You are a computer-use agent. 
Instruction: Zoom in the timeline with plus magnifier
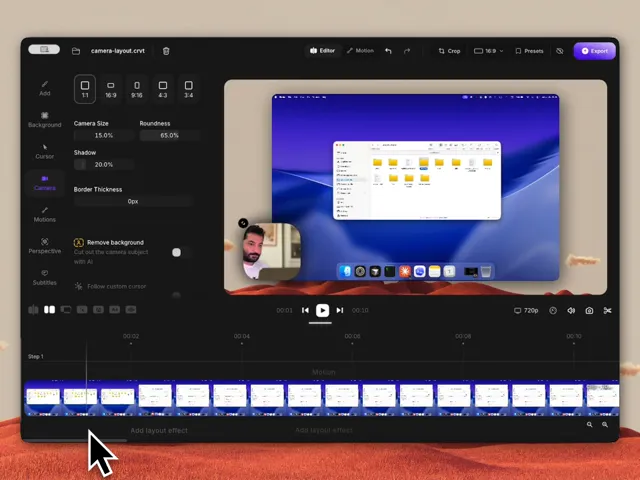coord(604,424)
